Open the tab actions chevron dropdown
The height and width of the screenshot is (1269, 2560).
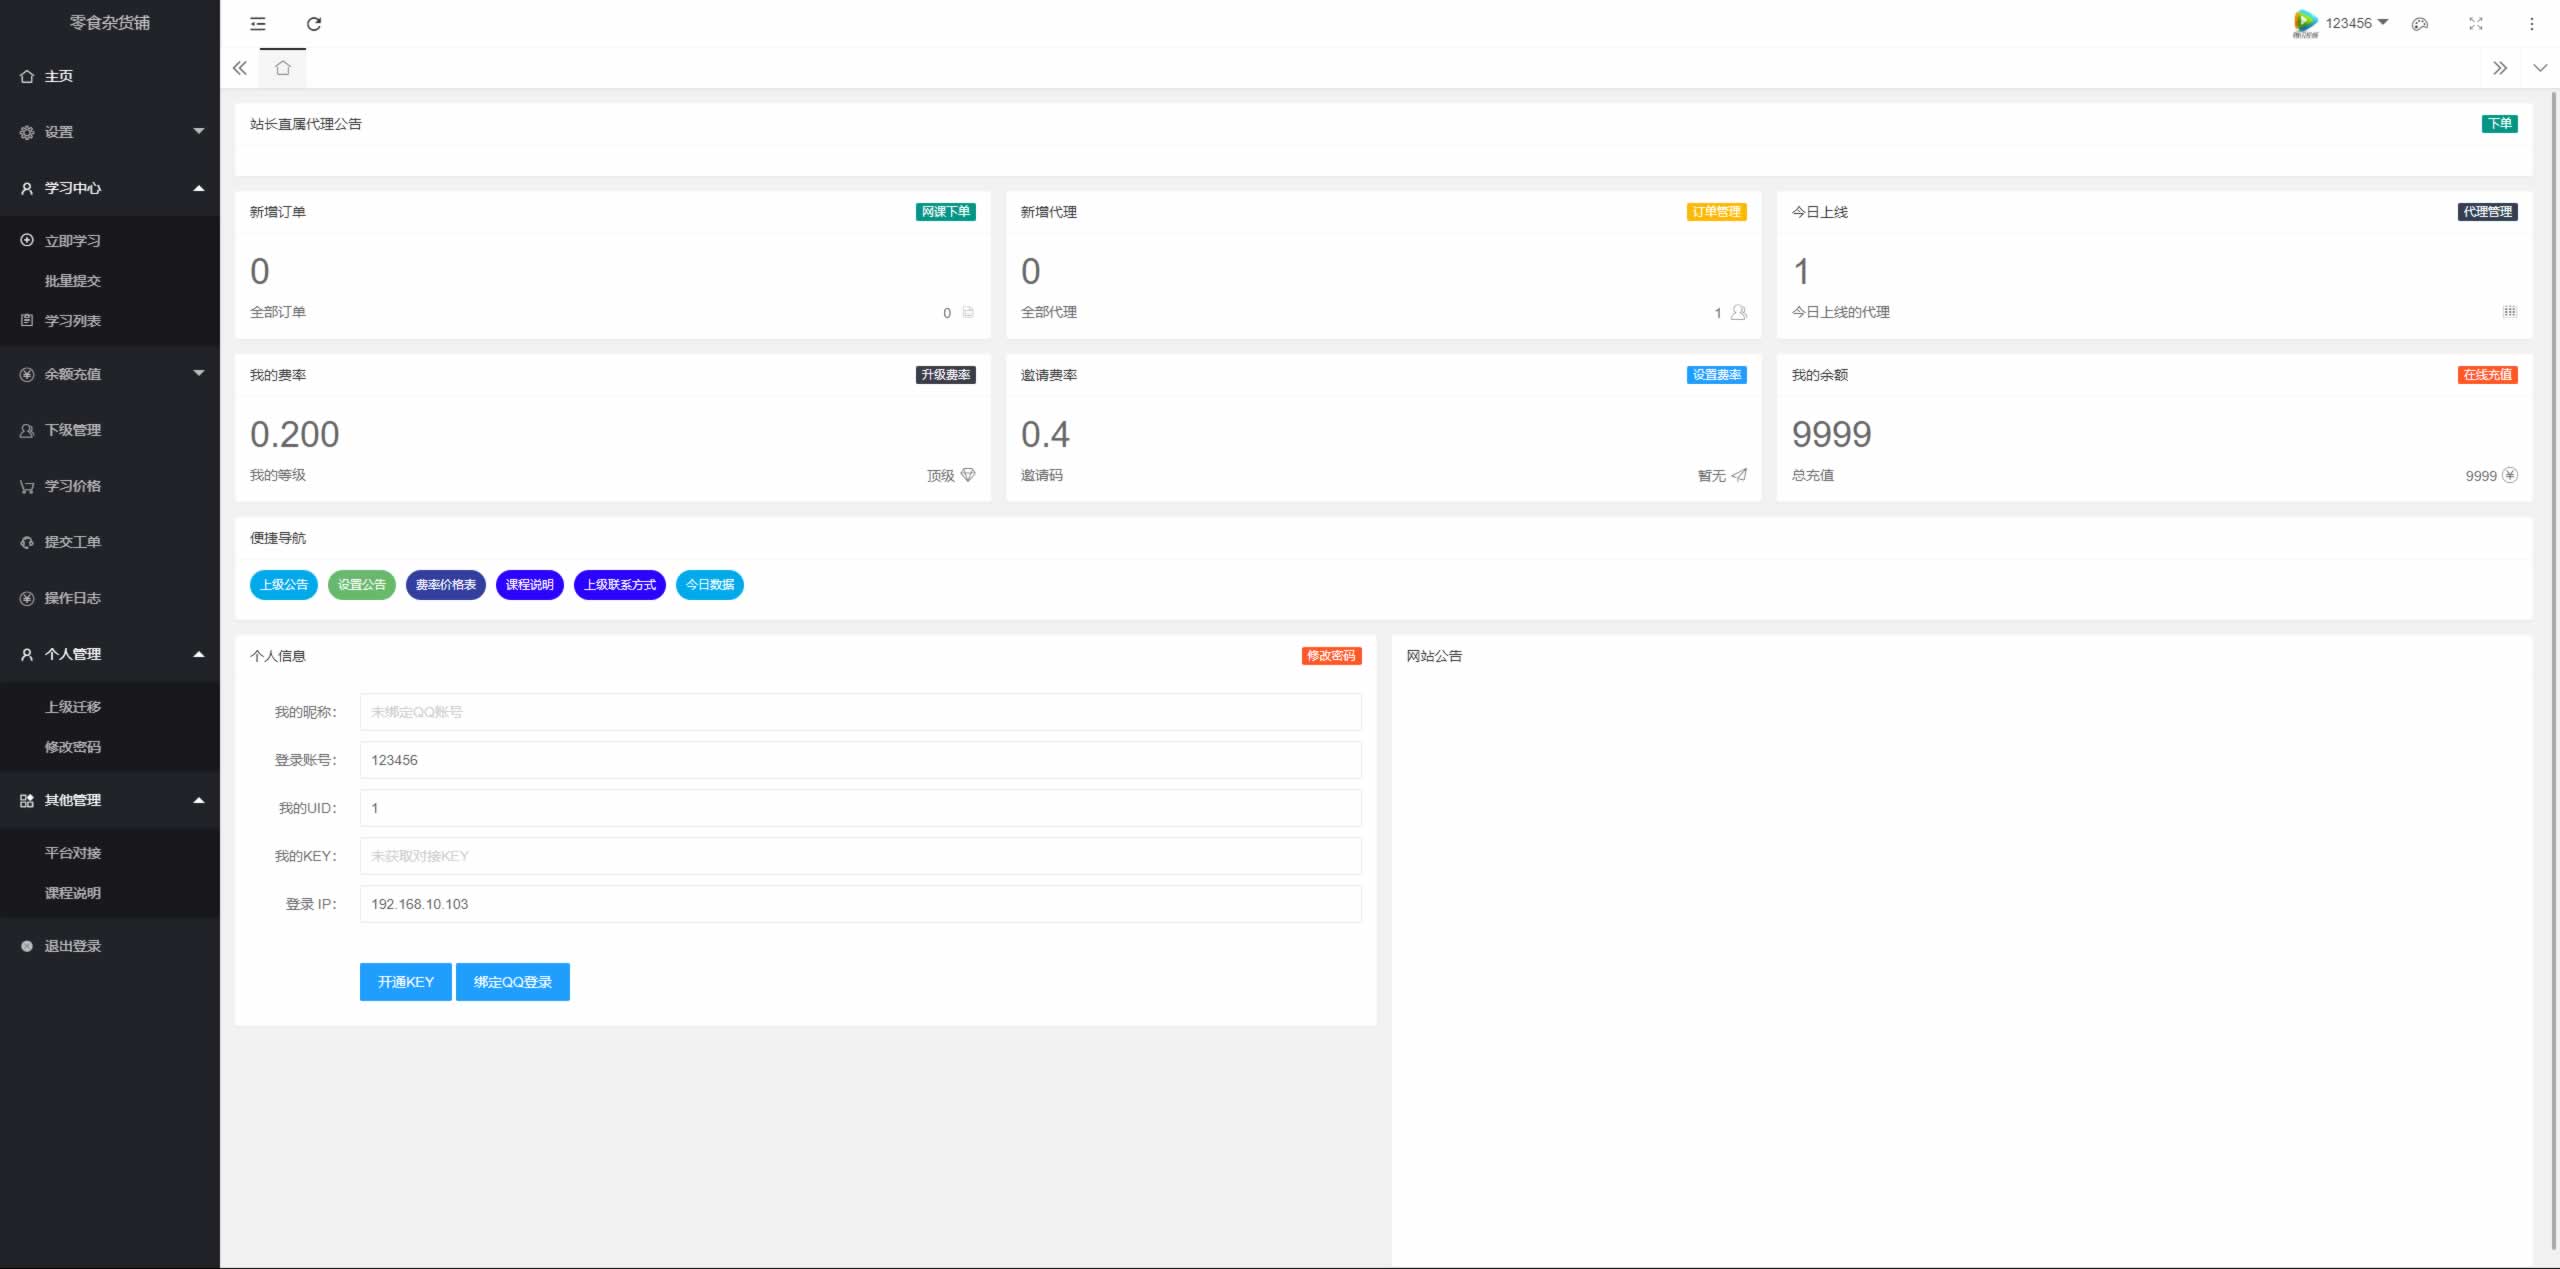point(2540,68)
